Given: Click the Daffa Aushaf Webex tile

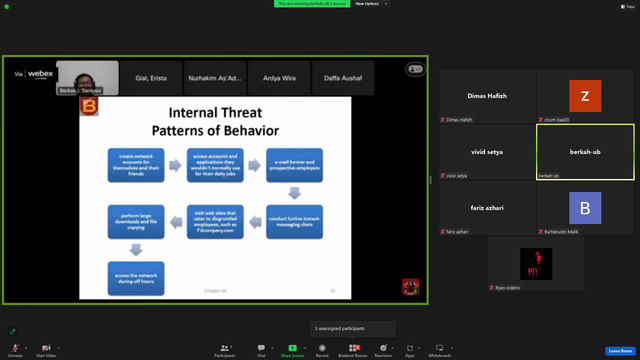Looking at the screenshot, I should pos(343,78).
